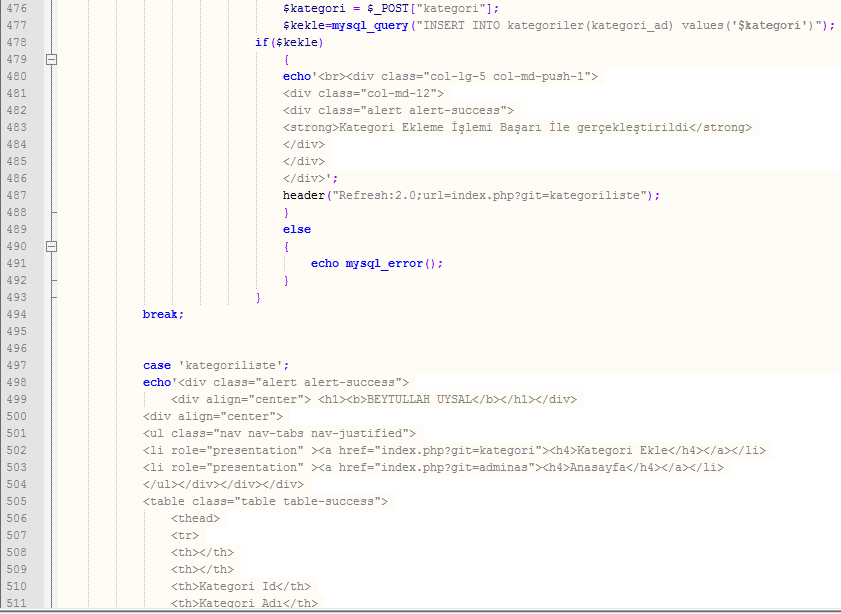Collapse the code fold at line 490
The height and width of the screenshot is (614, 841).
coord(51,247)
